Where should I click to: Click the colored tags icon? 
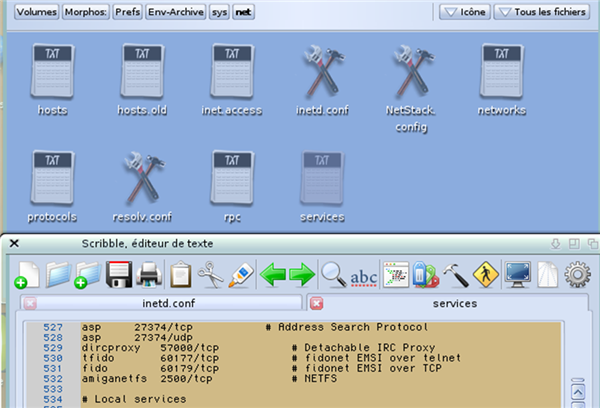pos(426,274)
